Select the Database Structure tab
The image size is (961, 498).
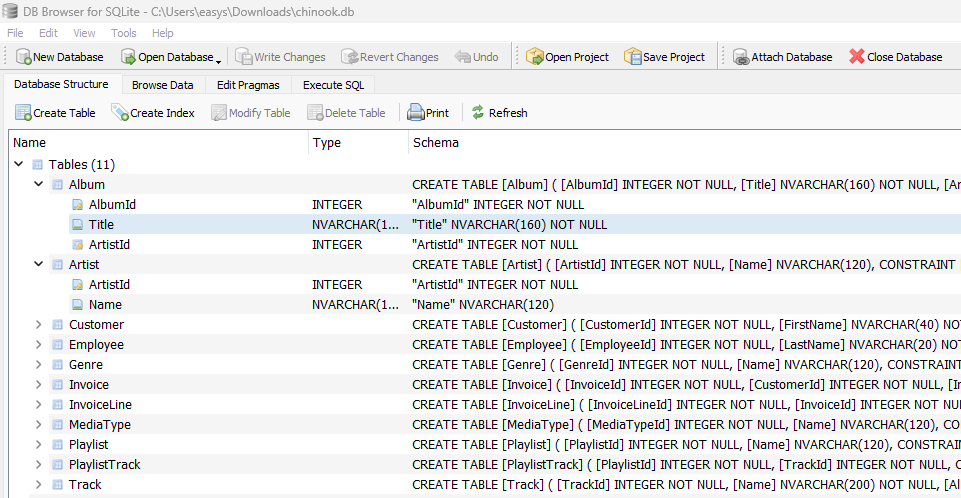61,84
